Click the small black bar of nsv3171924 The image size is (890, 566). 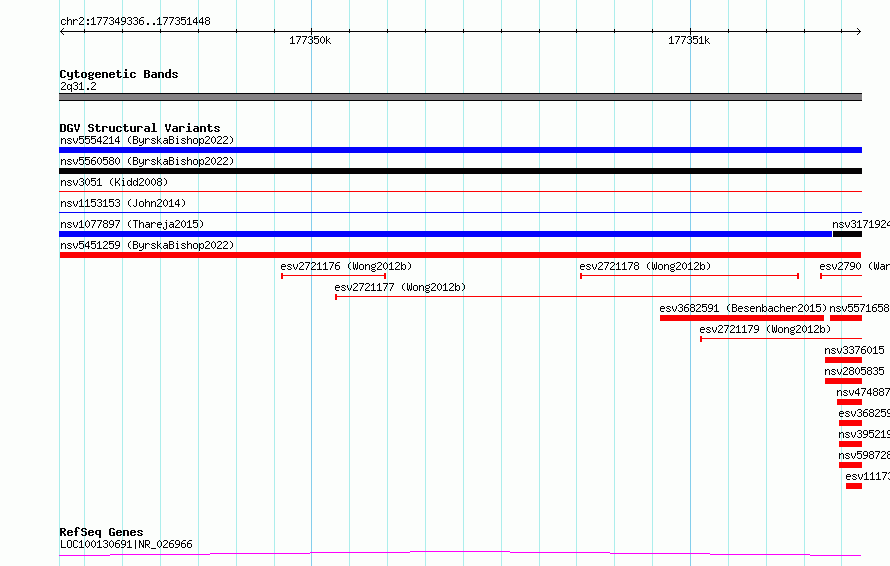coord(847,234)
